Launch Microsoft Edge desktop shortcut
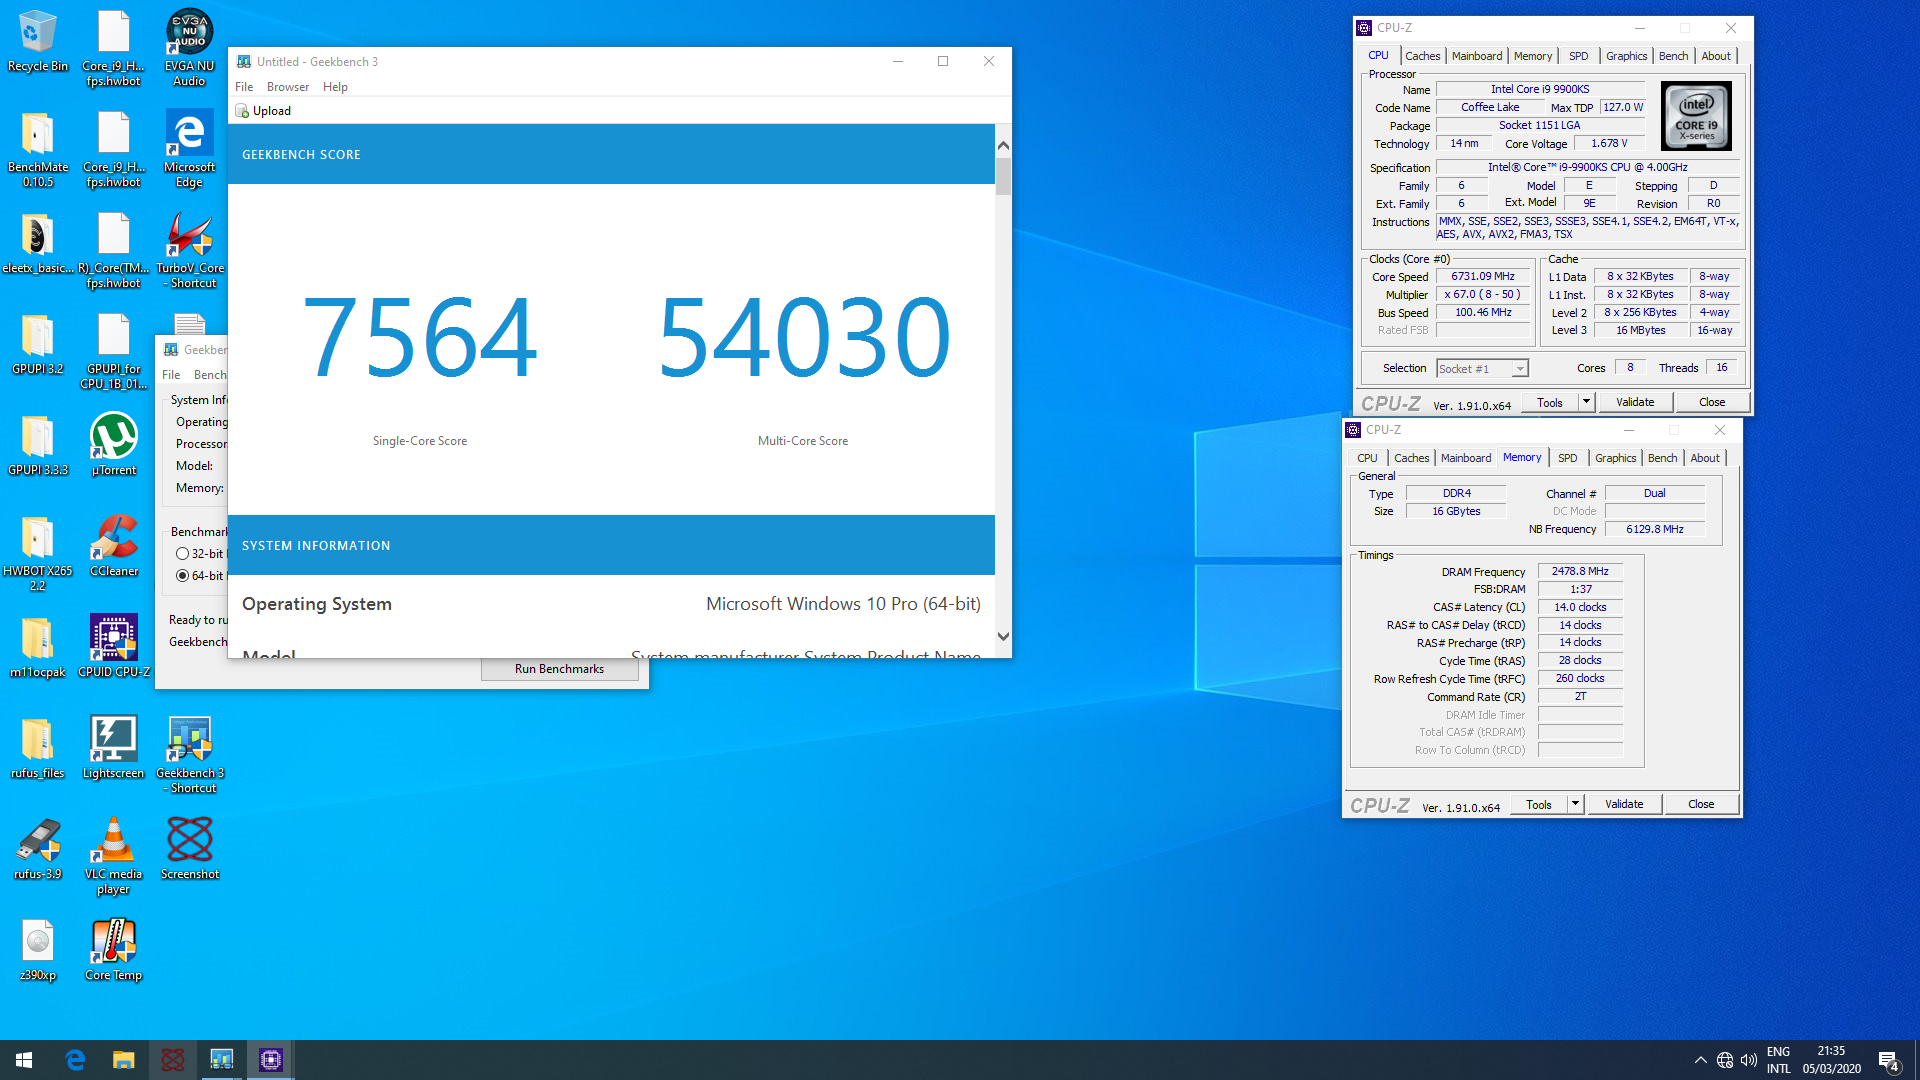The image size is (1920, 1080). (x=189, y=148)
